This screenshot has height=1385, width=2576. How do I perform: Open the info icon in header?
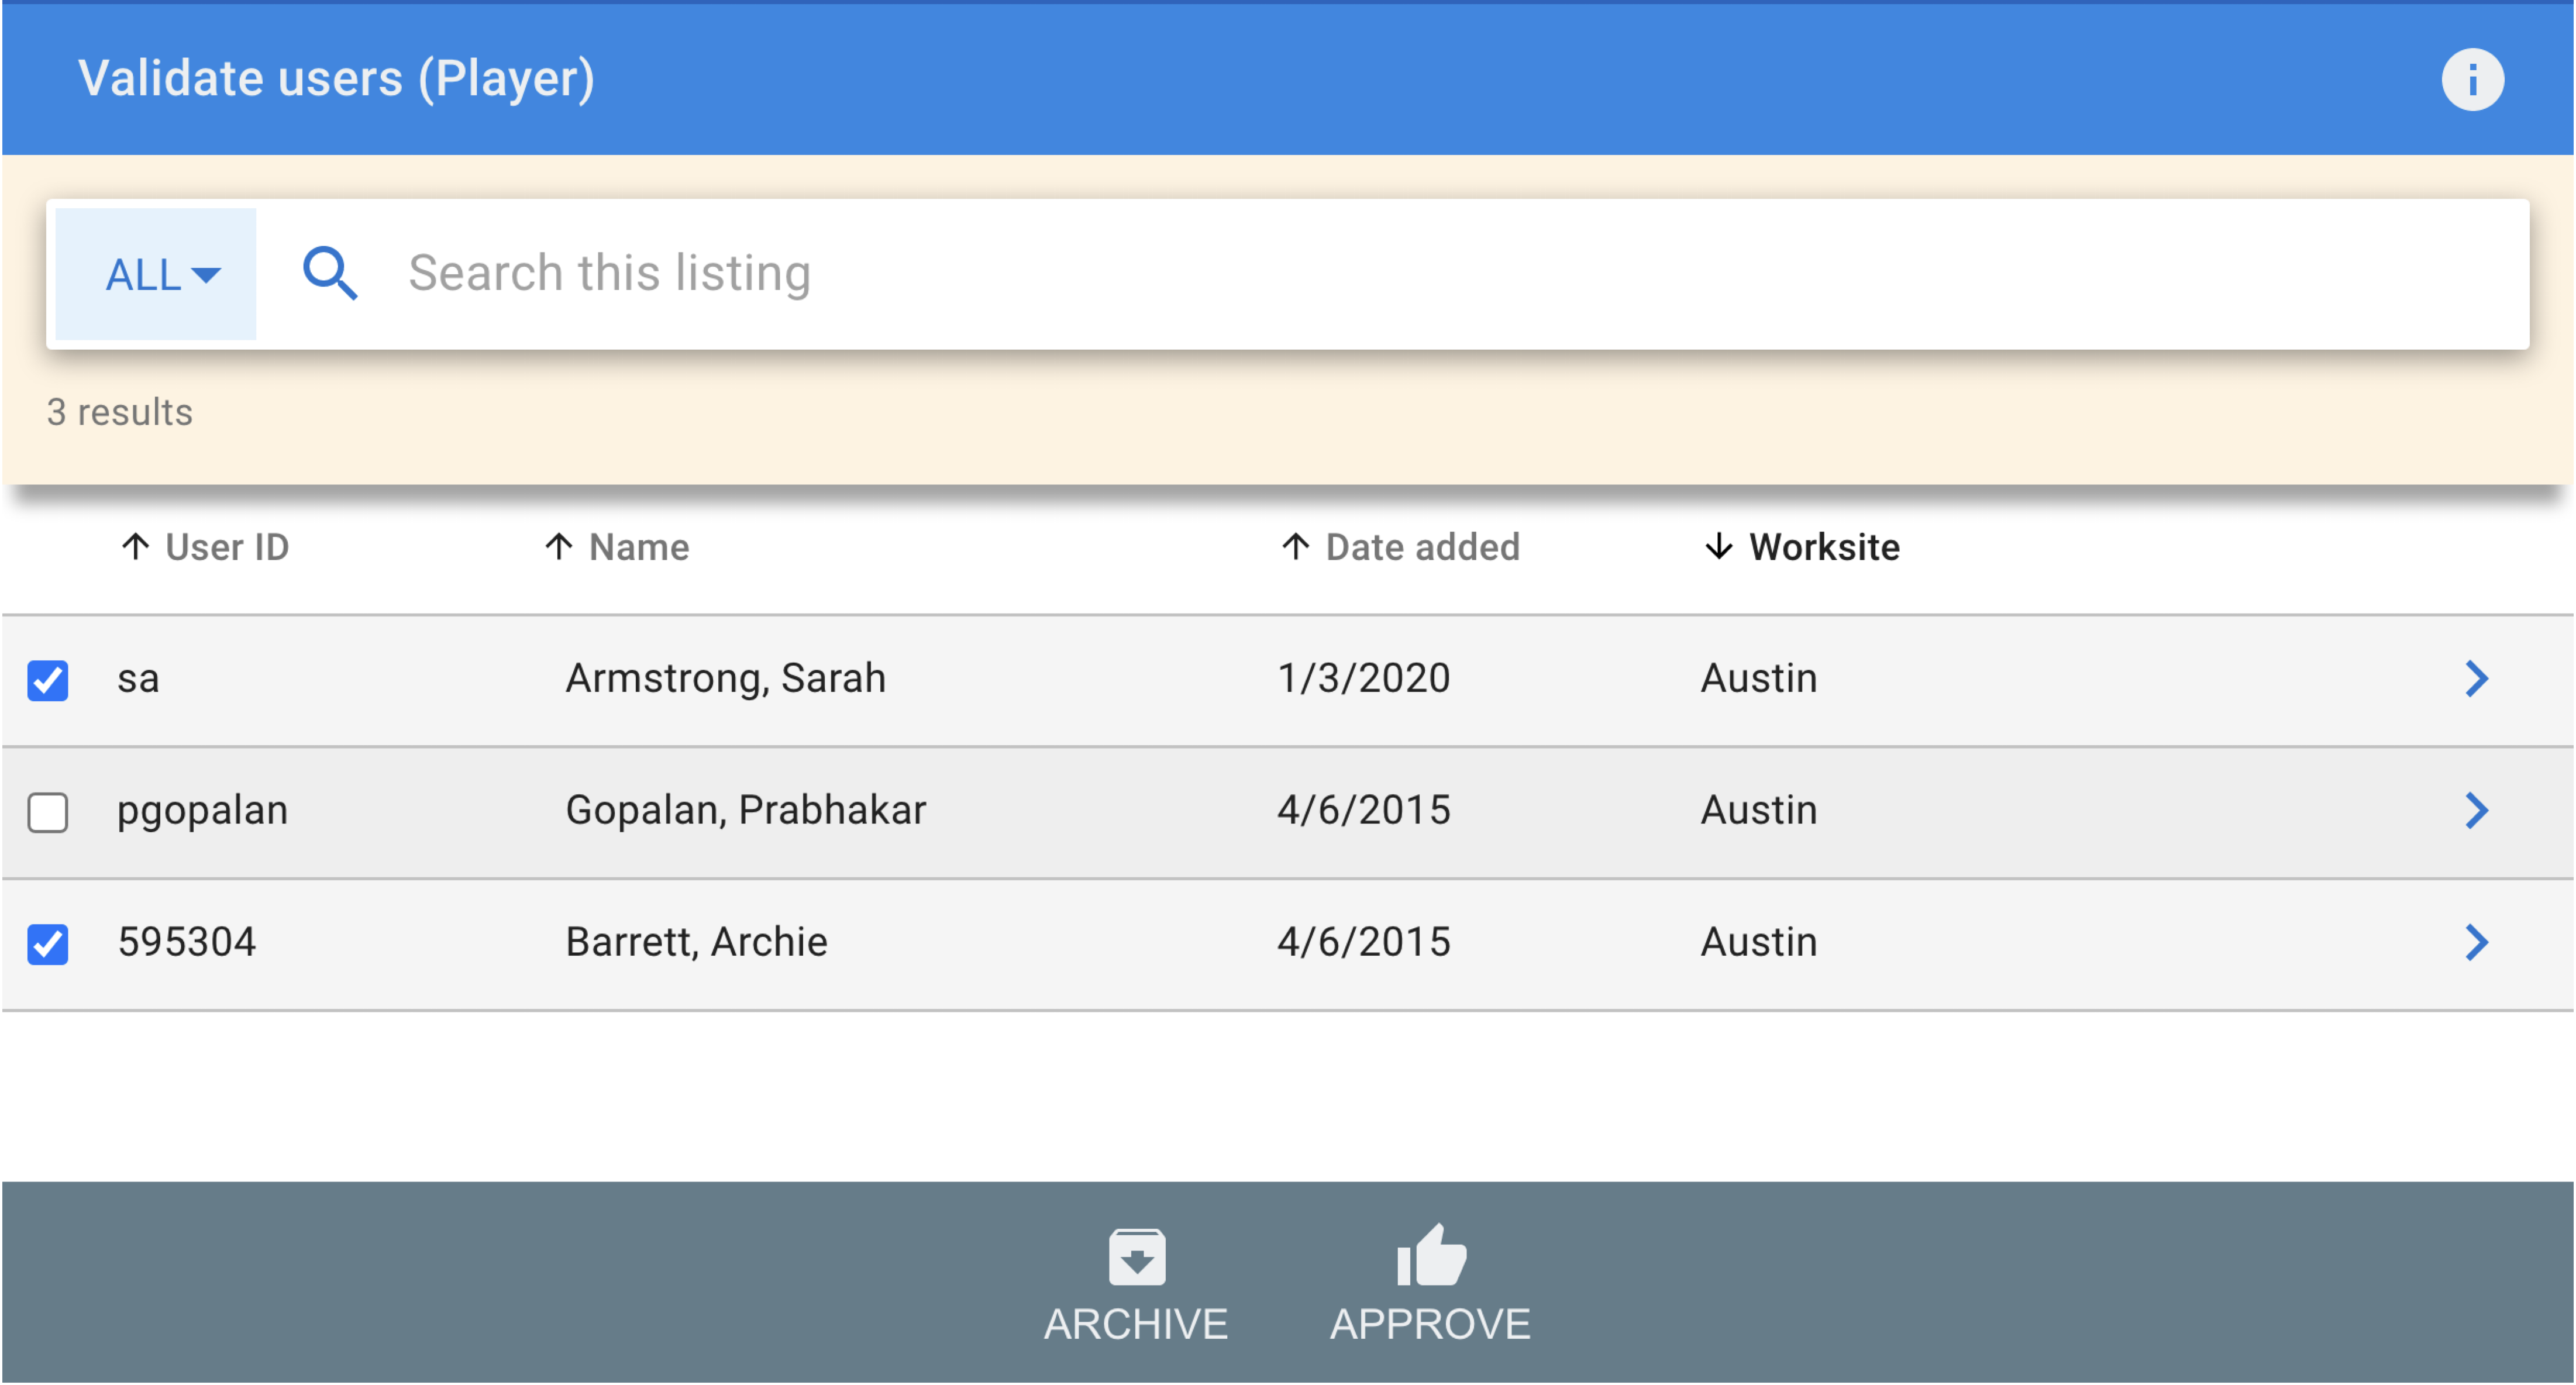point(2471,79)
